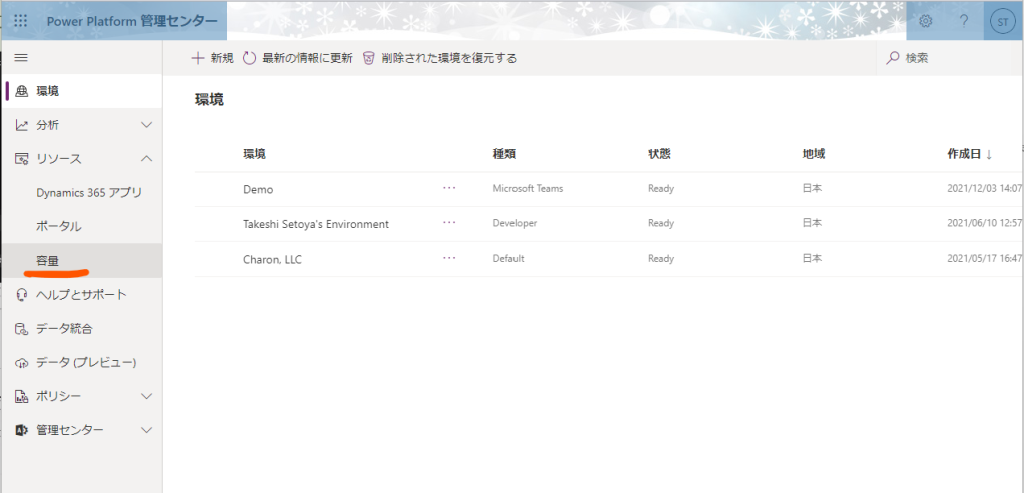The height and width of the screenshot is (493, 1024).
Task: Focus the 検索 input field
Action: [950, 58]
